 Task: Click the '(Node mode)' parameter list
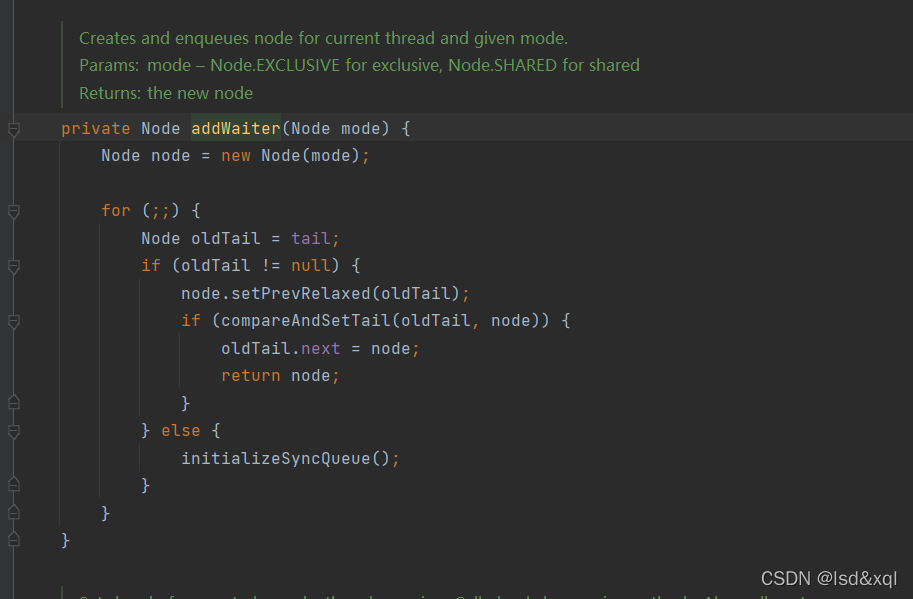(335, 128)
